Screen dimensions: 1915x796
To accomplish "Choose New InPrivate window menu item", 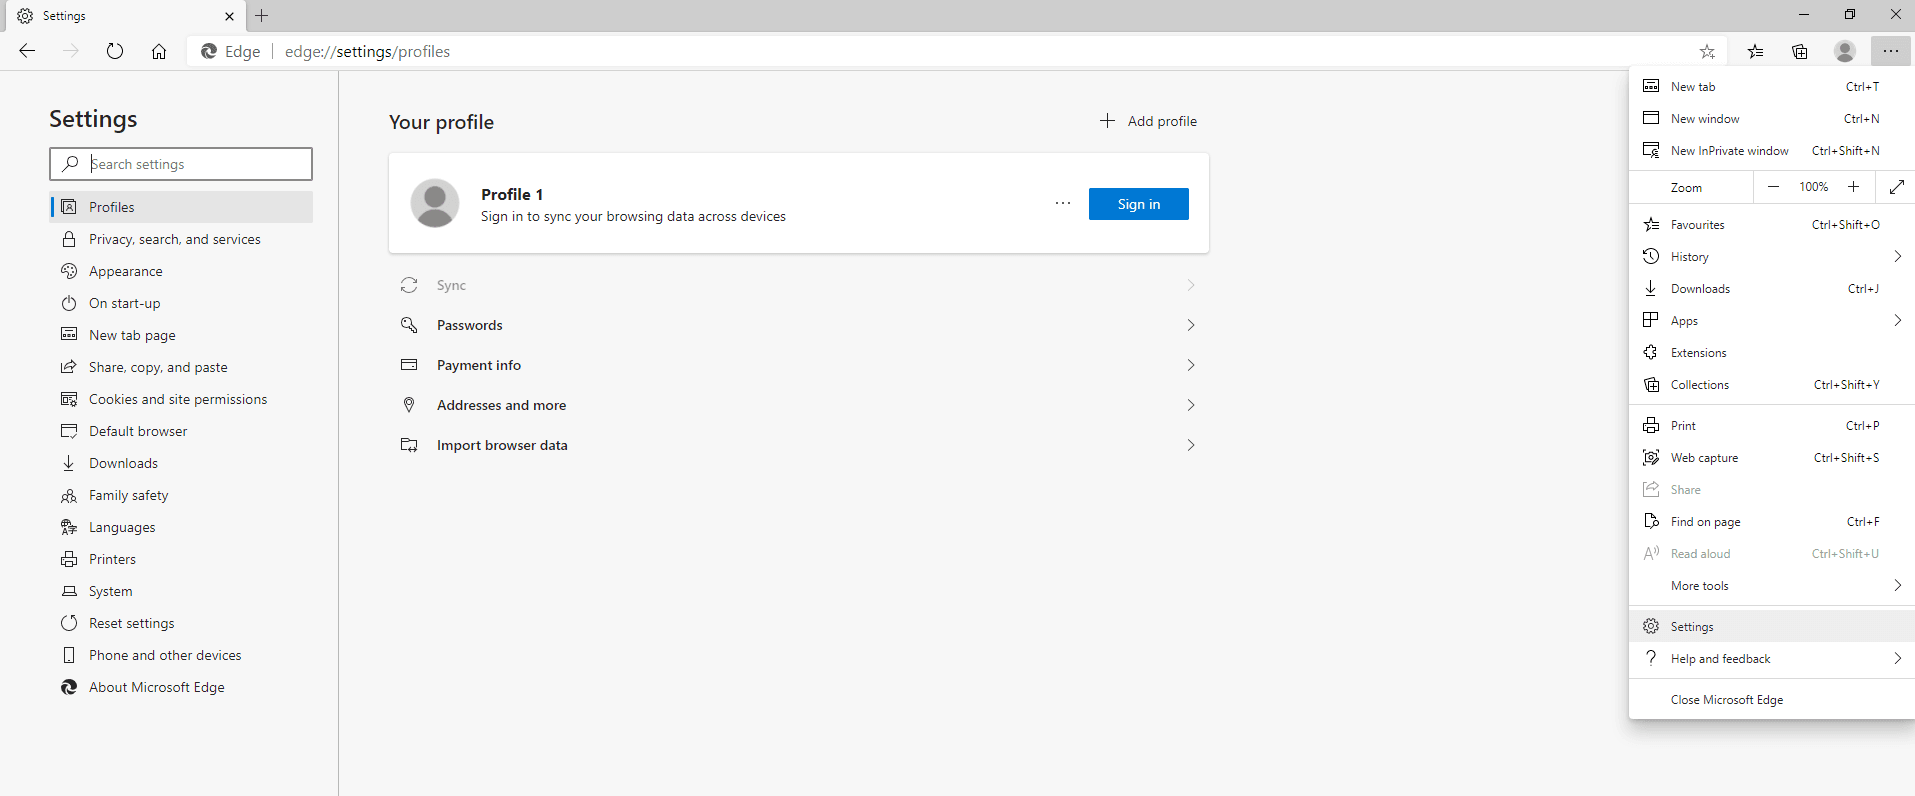I will [x=1729, y=151].
